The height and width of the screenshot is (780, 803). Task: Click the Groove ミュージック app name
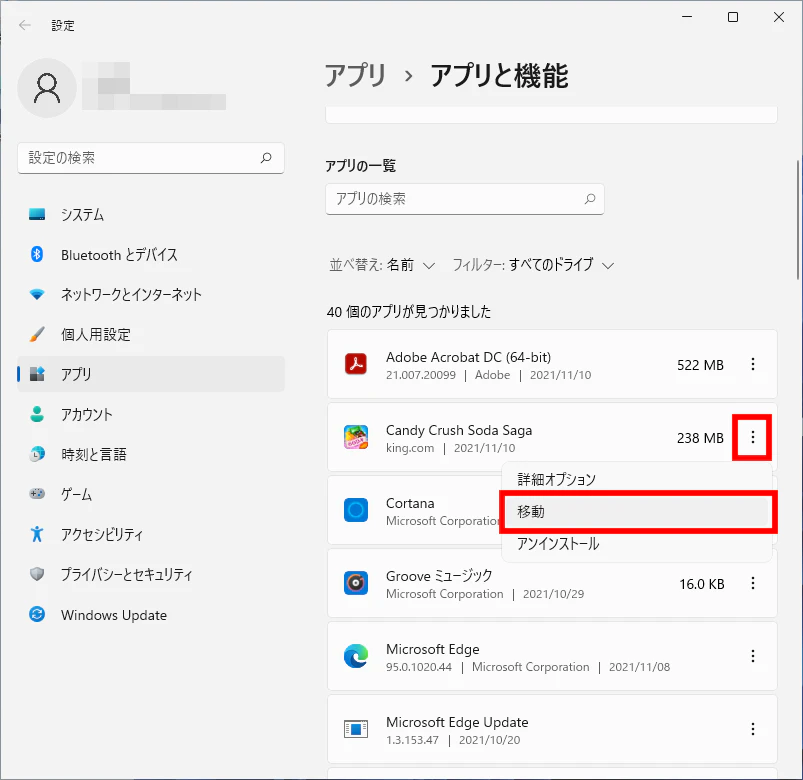(x=439, y=576)
